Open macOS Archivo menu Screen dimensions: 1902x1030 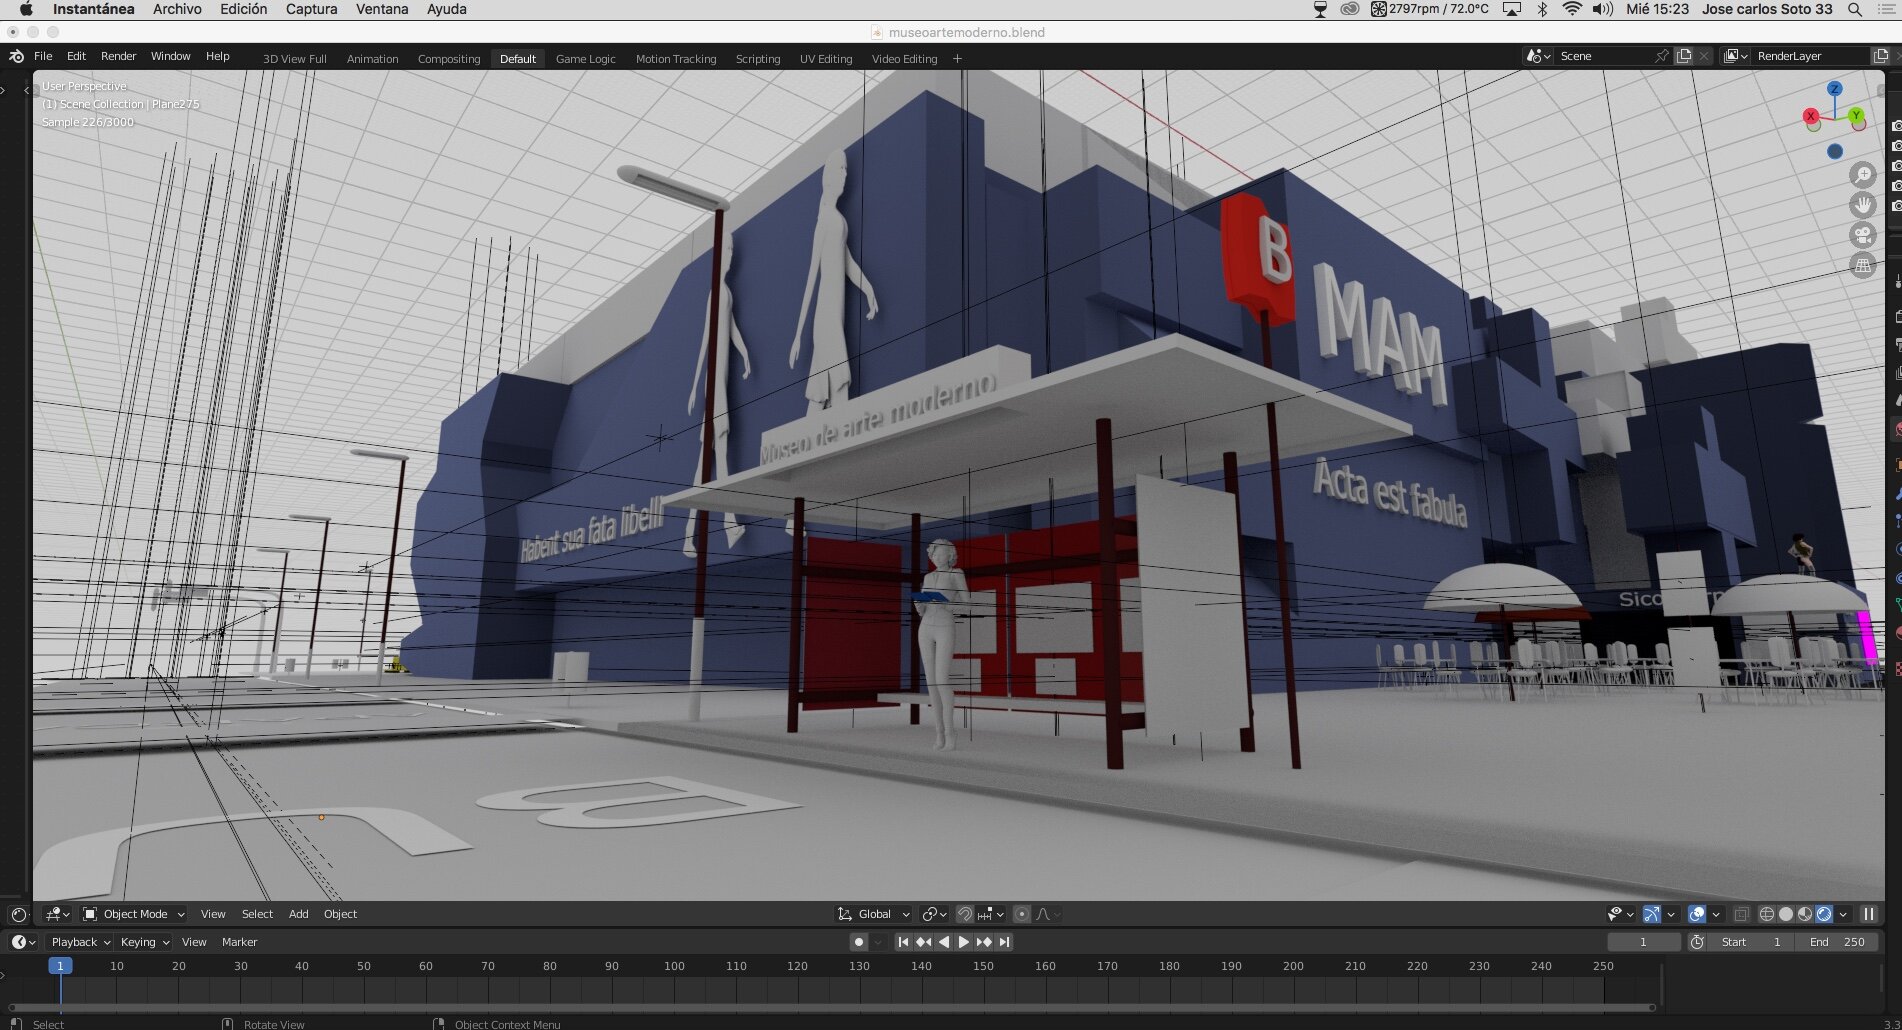pos(177,9)
